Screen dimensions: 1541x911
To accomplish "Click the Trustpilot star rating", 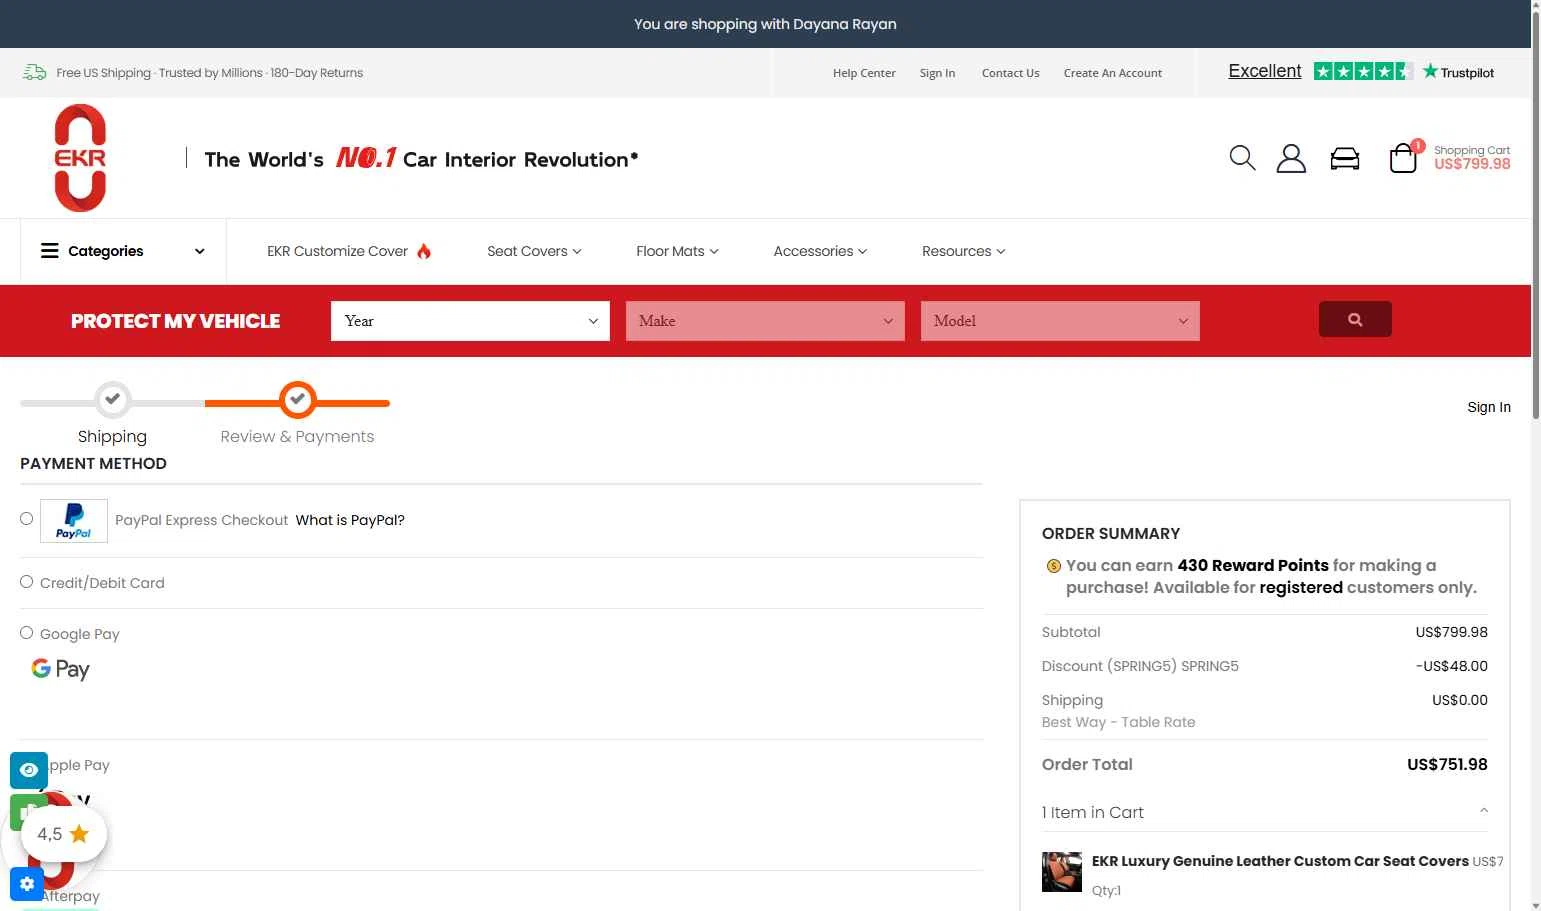I will pos(1363,71).
